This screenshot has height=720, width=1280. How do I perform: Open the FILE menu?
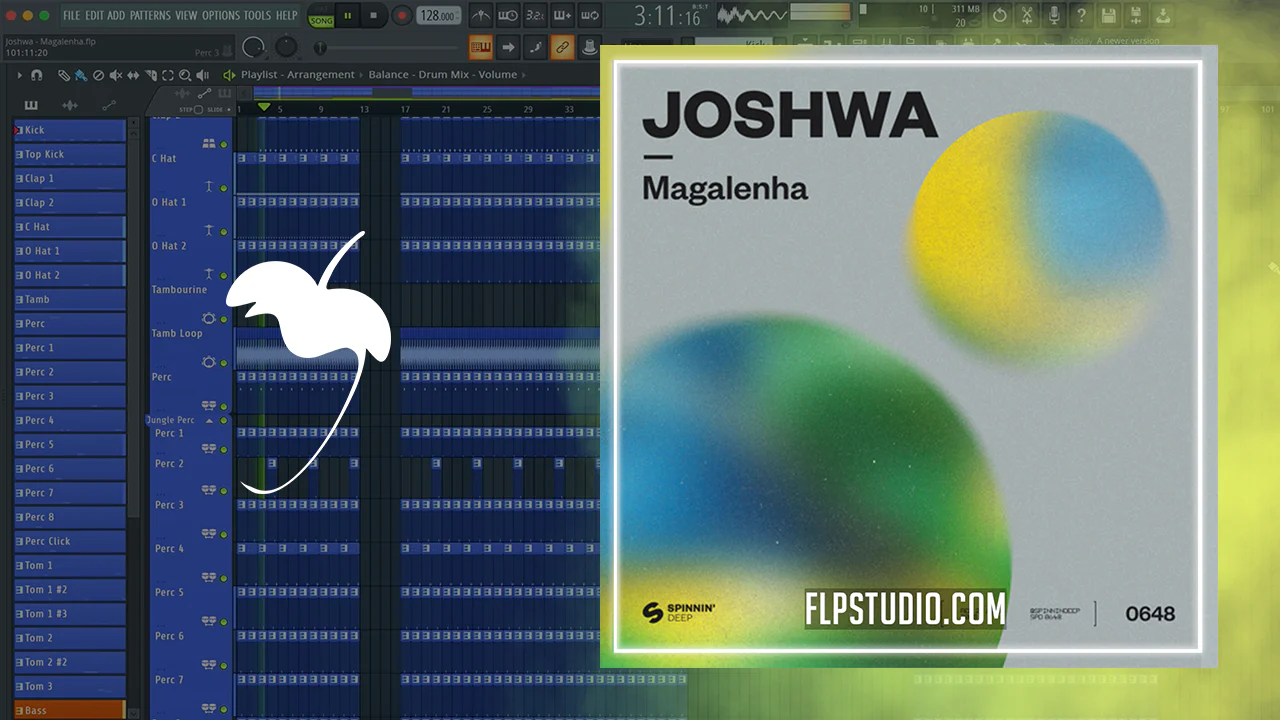click(71, 15)
